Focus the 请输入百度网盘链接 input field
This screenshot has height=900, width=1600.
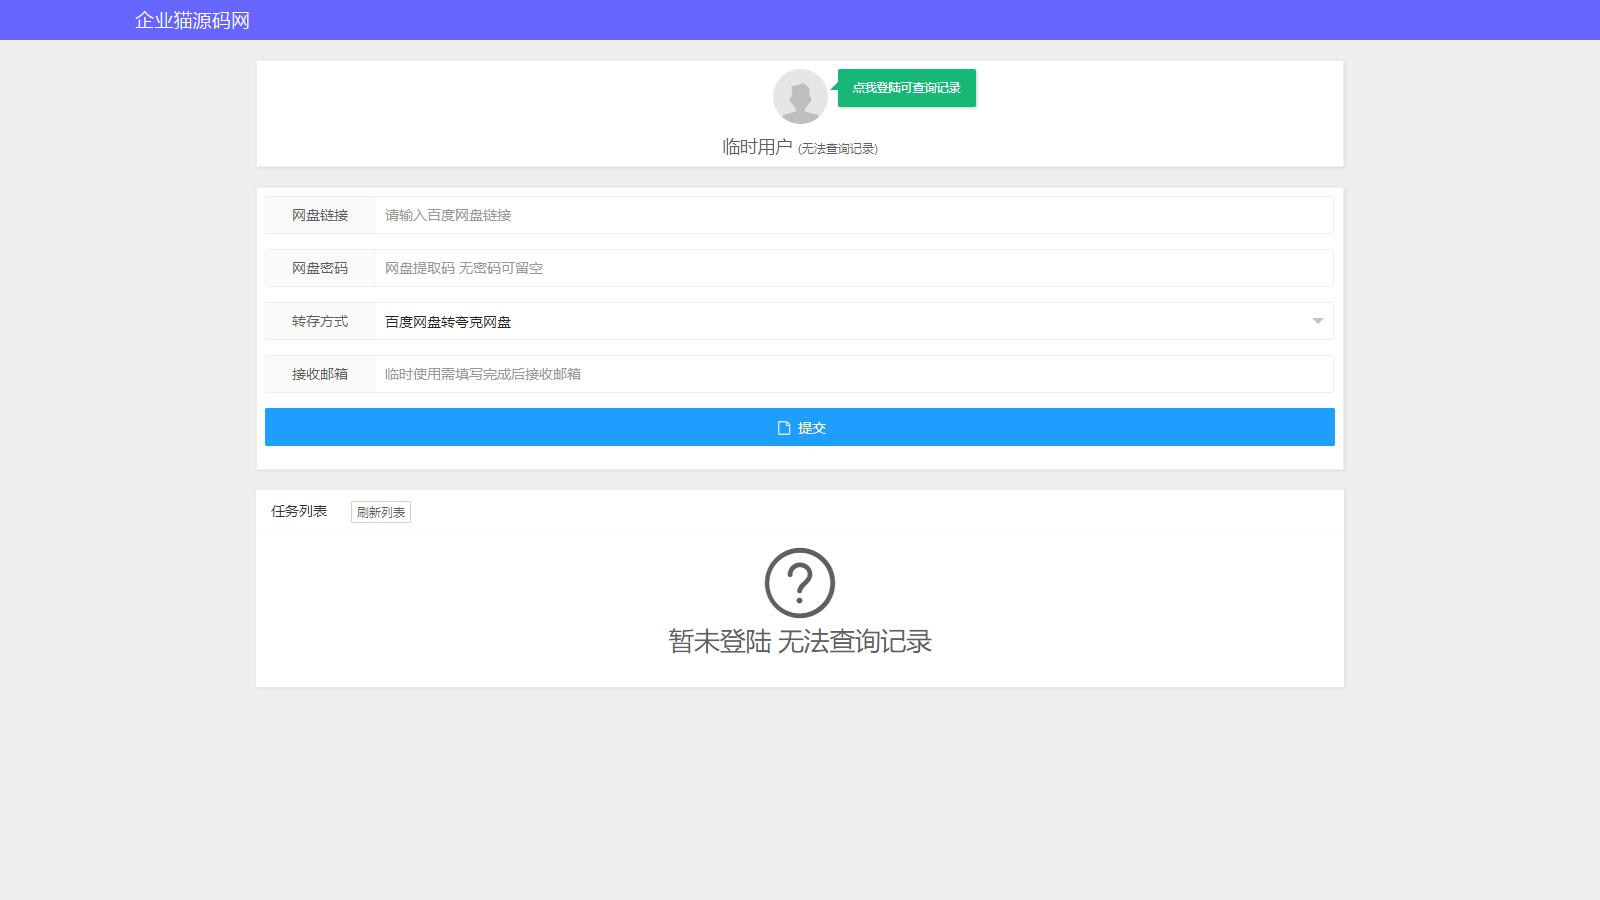tap(852, 215)
